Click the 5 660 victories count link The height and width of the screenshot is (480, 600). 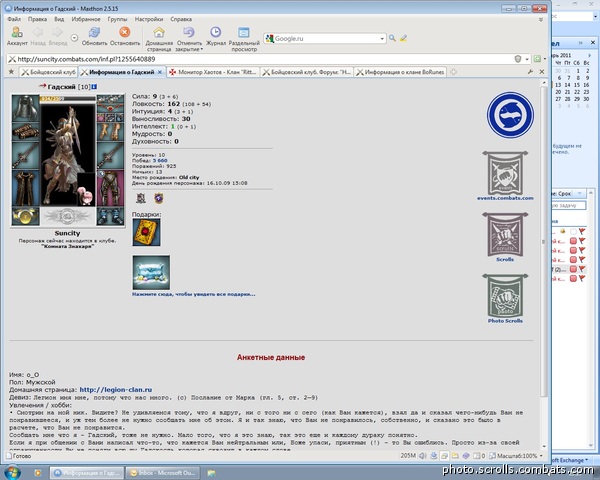[160, 160]
